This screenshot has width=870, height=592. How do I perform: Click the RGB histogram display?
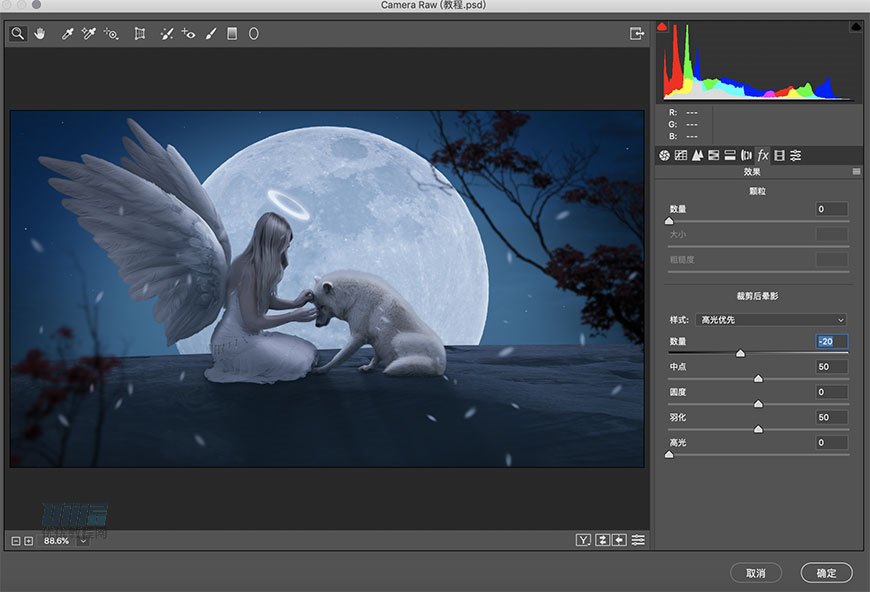tap(758, 61)
